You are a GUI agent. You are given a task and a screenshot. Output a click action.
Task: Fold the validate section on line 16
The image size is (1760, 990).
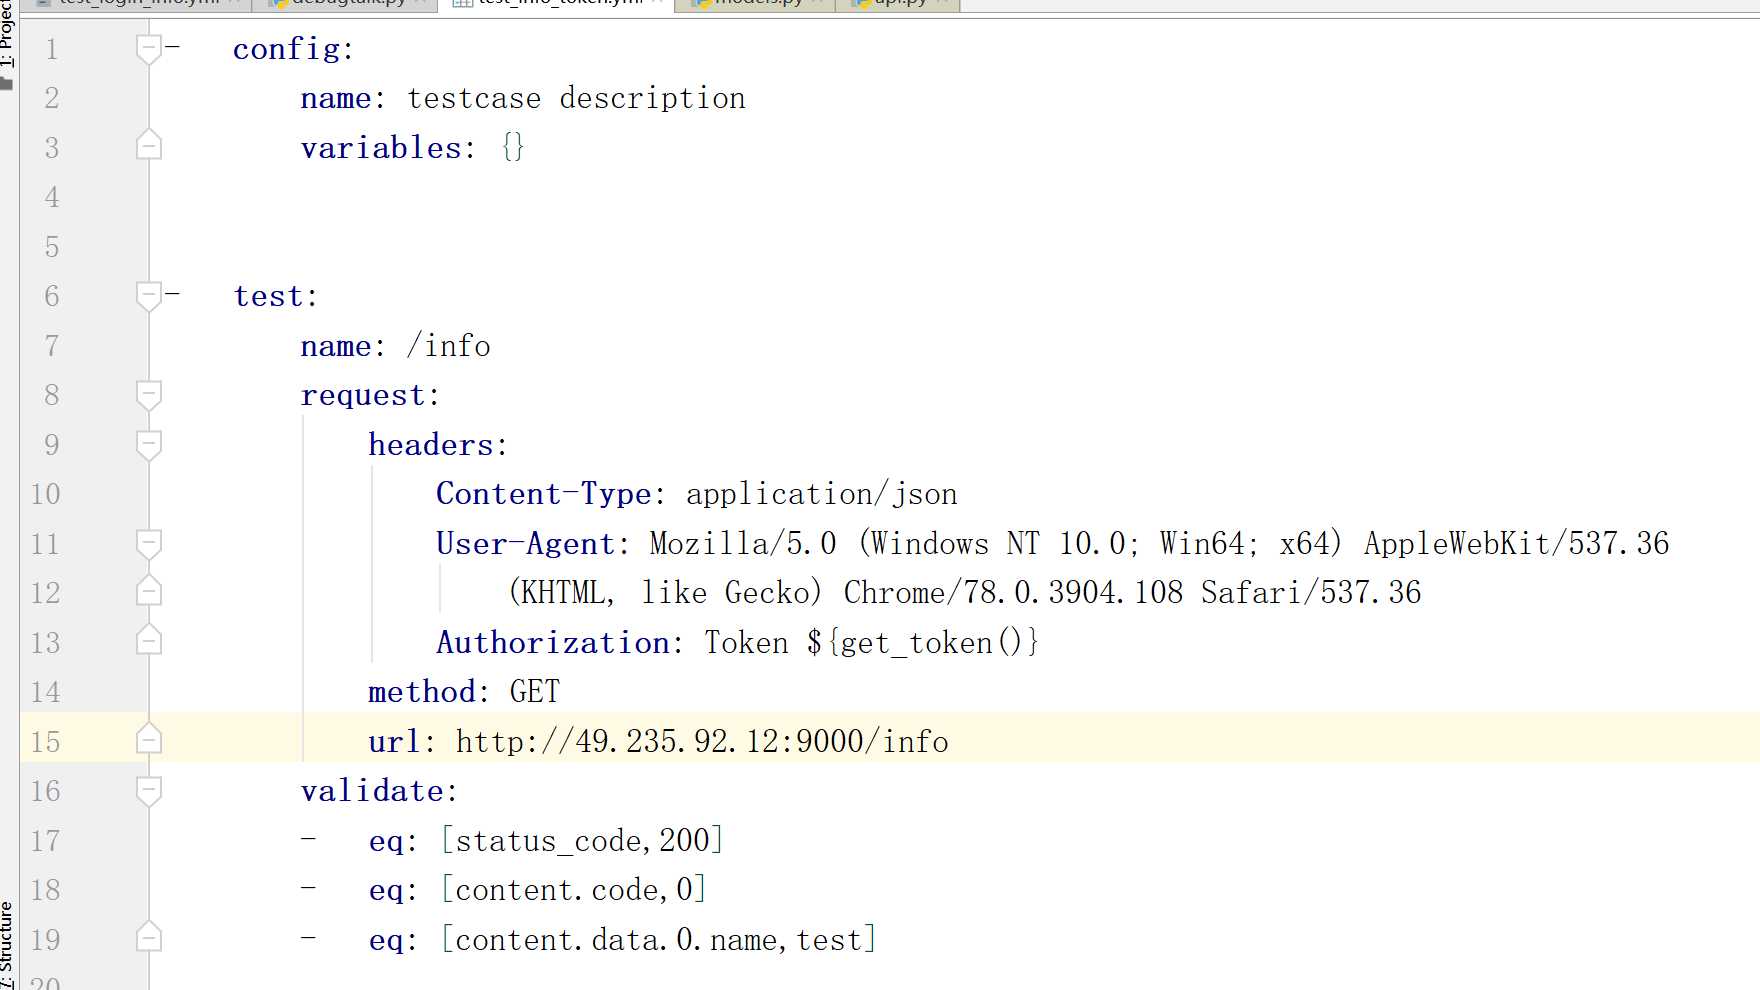(148, 791)
